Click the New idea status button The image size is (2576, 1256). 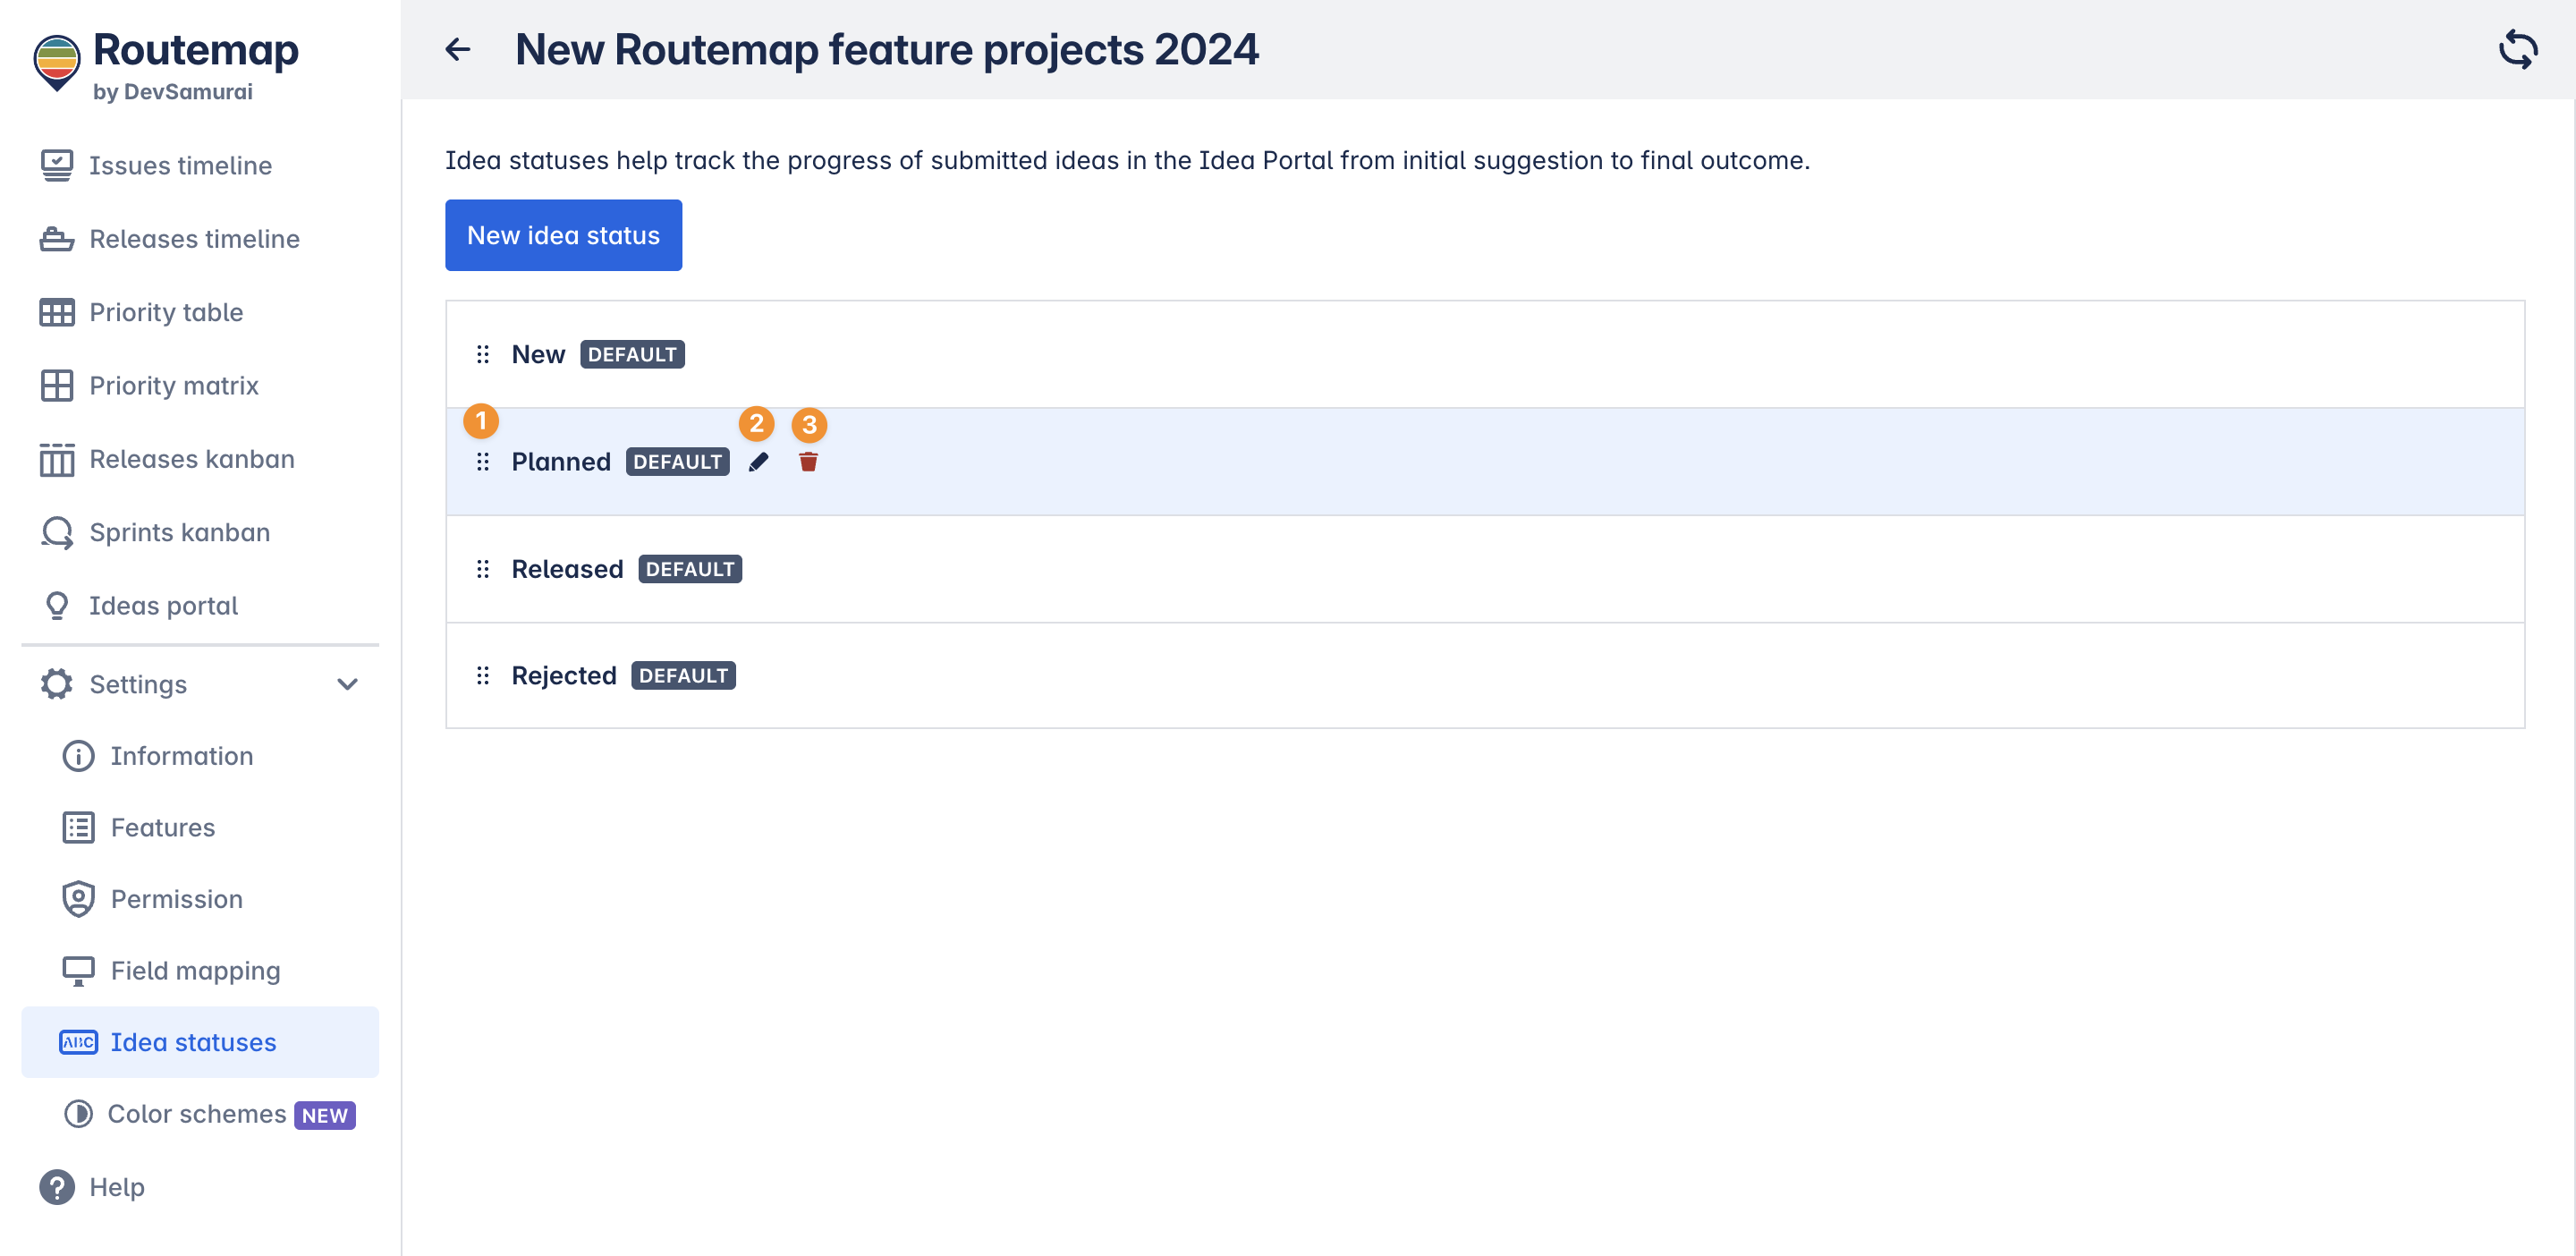[x=563, y=235]
